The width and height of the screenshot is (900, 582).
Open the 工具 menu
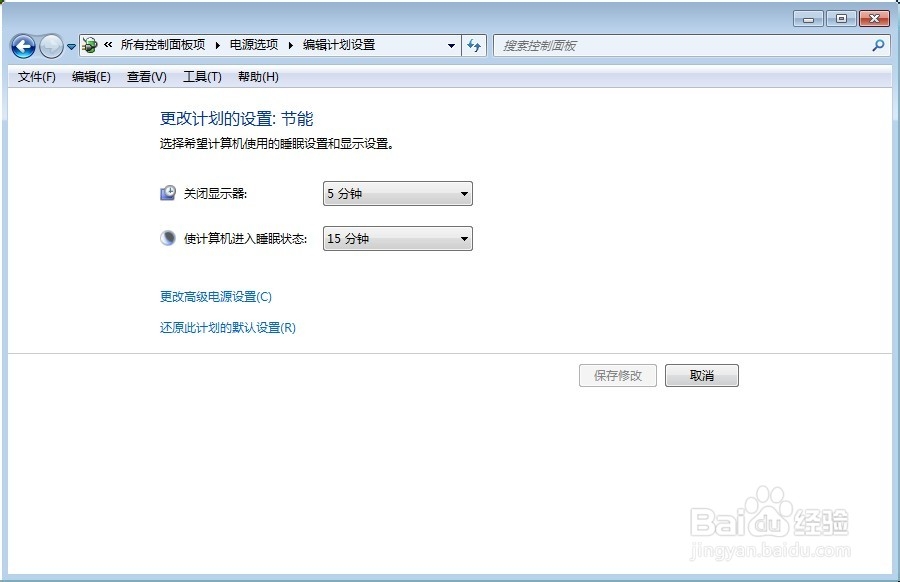[x=202, y=76]
